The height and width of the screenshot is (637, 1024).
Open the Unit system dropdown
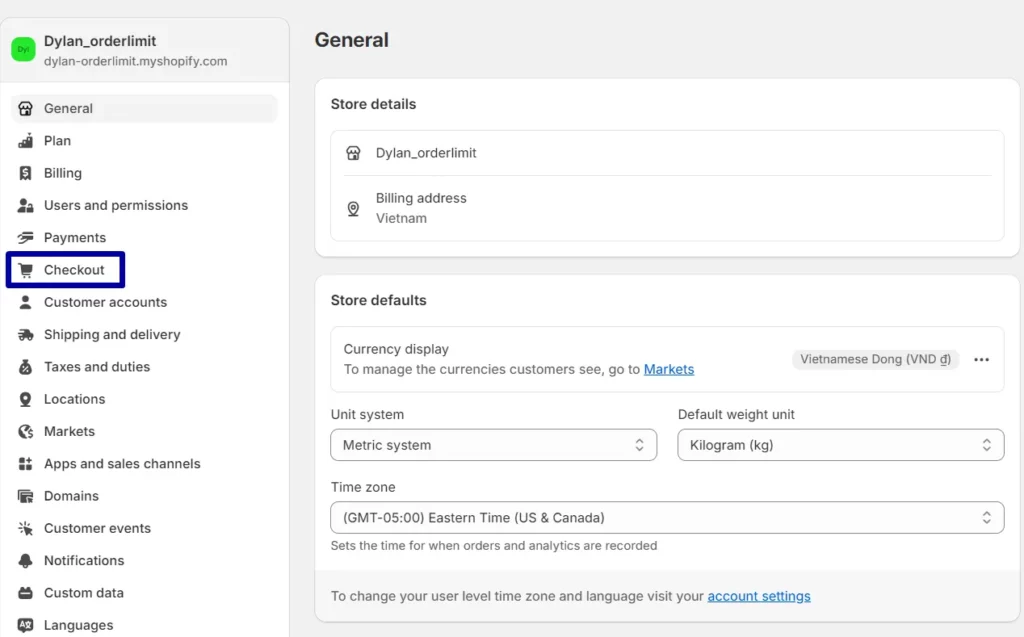(x=494, y=445)
